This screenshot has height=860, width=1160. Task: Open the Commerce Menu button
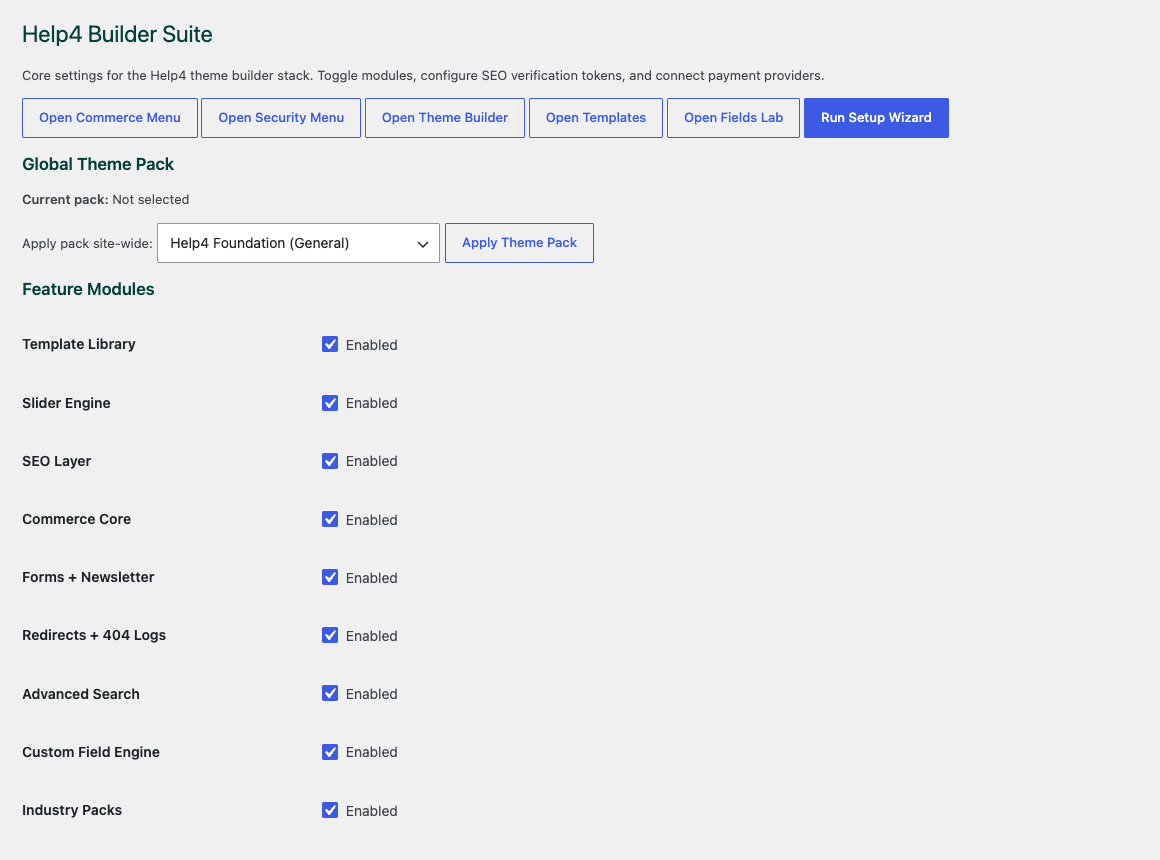click(x=109, y=118)
